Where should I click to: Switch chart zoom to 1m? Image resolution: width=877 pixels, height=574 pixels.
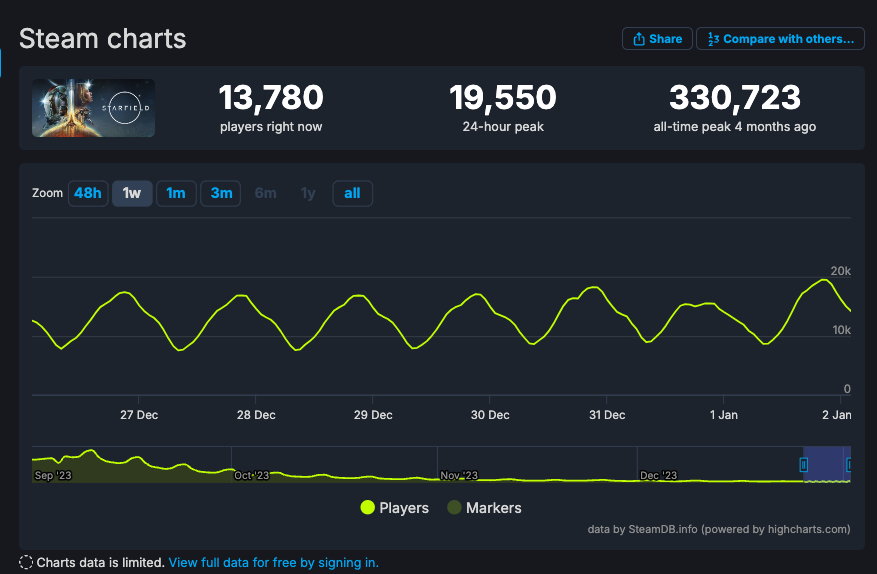(176, 194)
